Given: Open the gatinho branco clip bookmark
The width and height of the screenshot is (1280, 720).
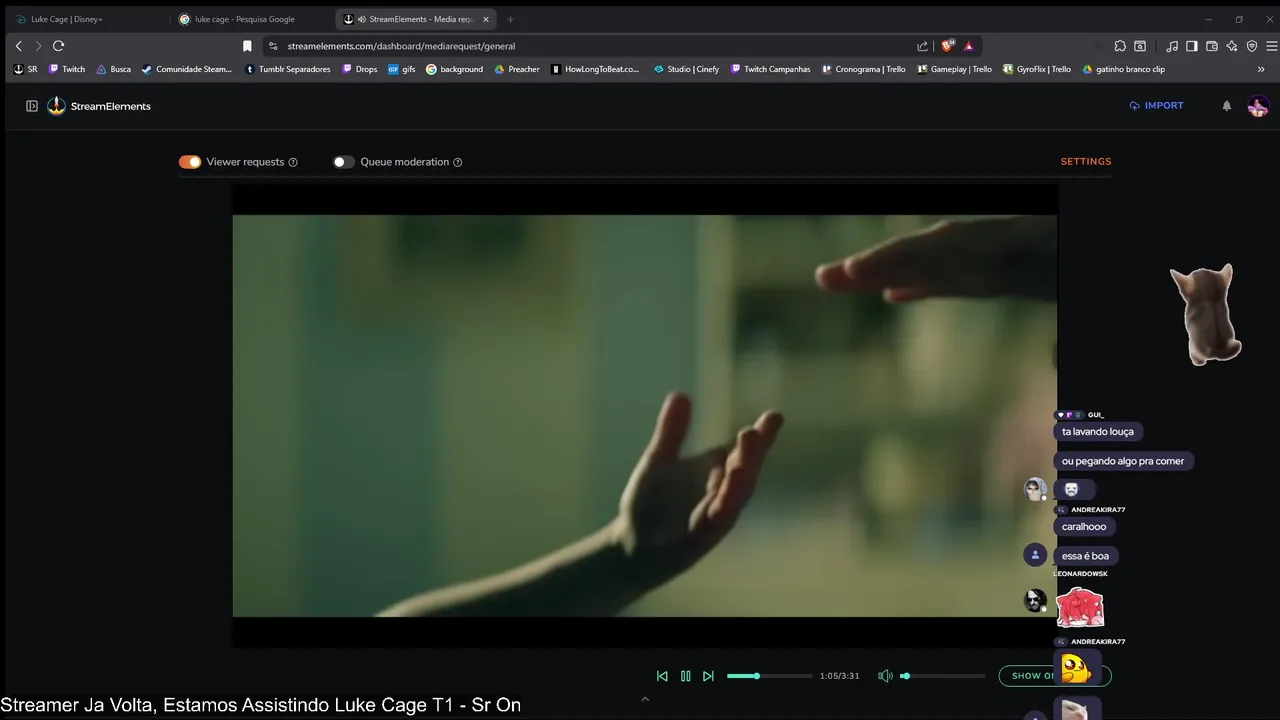Looking at the screenshot, I should [x=1123, y=69].
